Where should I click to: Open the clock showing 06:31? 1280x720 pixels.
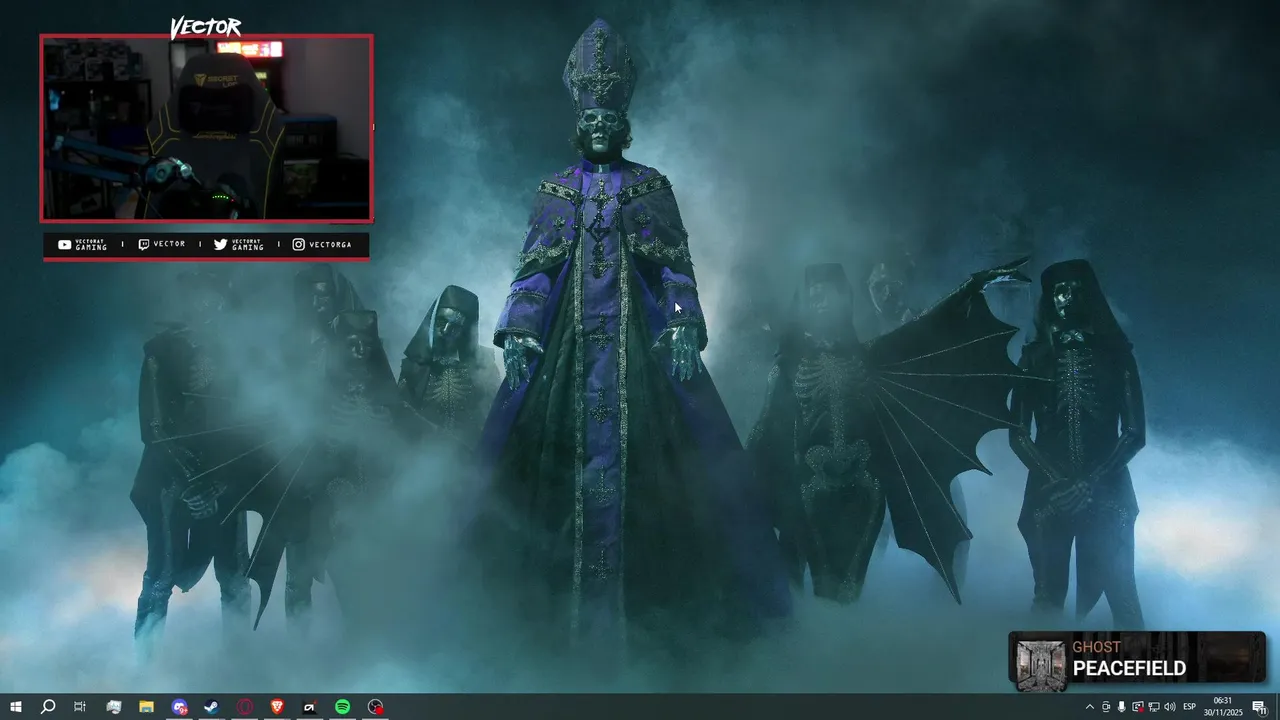pos(1222,707)
